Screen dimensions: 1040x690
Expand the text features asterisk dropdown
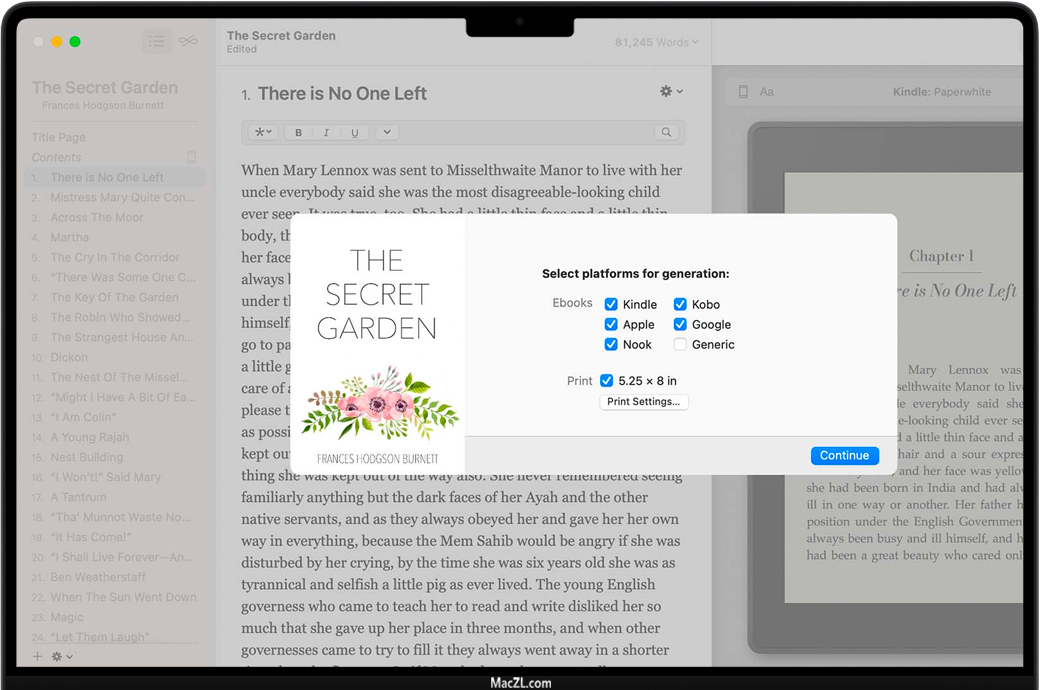tap(263, 133)
